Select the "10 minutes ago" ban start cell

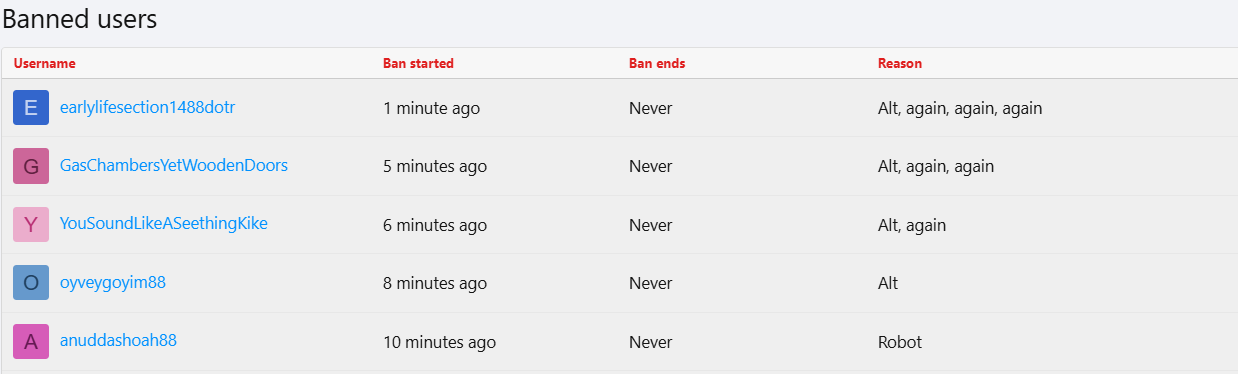pyautogui.click(x=439, y=342)
